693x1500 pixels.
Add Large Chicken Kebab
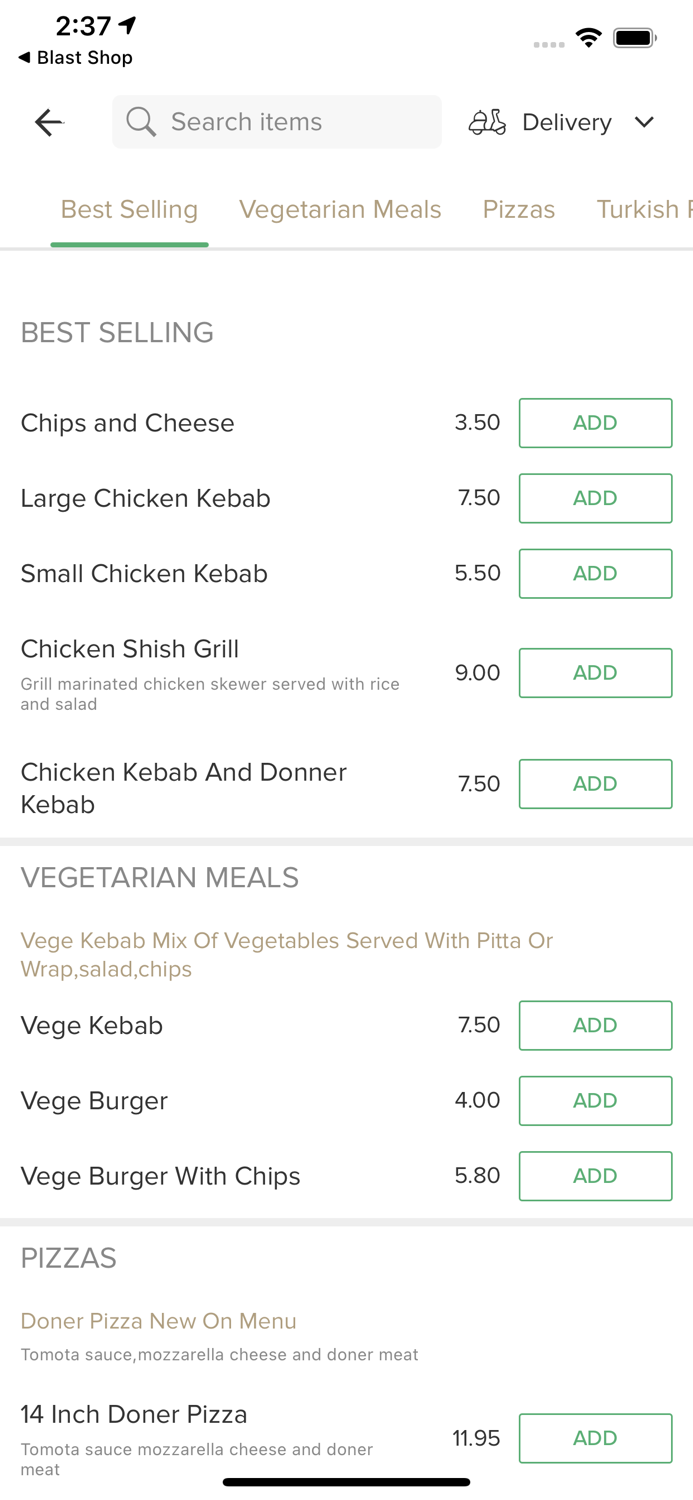(595, 498)
